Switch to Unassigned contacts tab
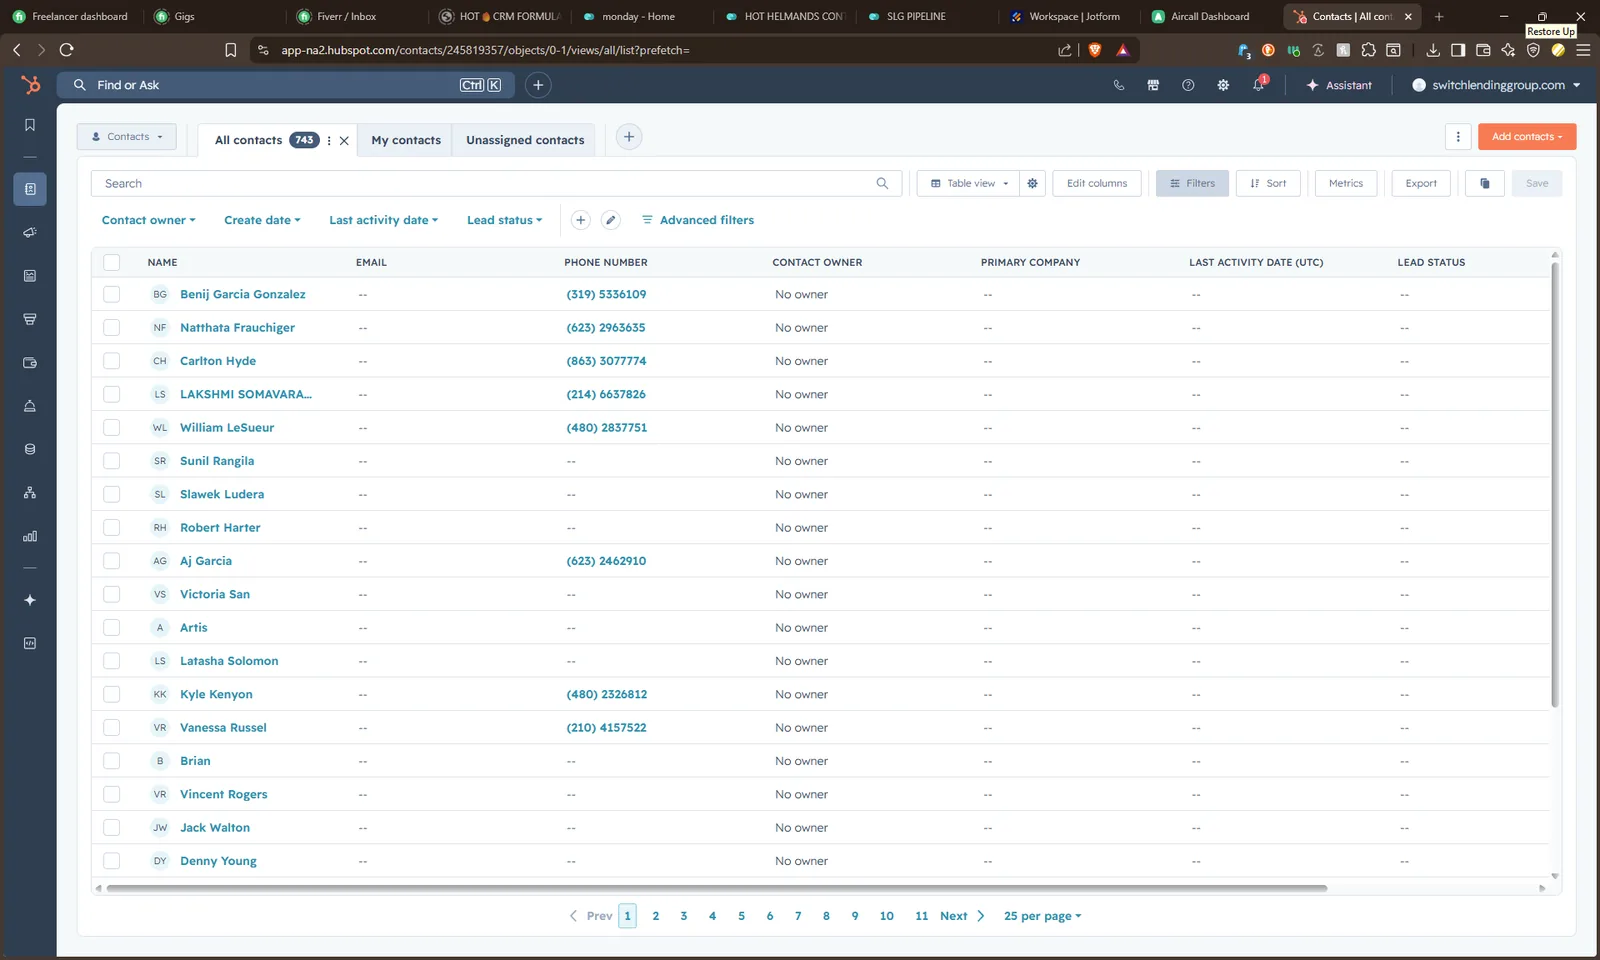The height and width of the screenshot is (960, 1600). pos(525,140)
